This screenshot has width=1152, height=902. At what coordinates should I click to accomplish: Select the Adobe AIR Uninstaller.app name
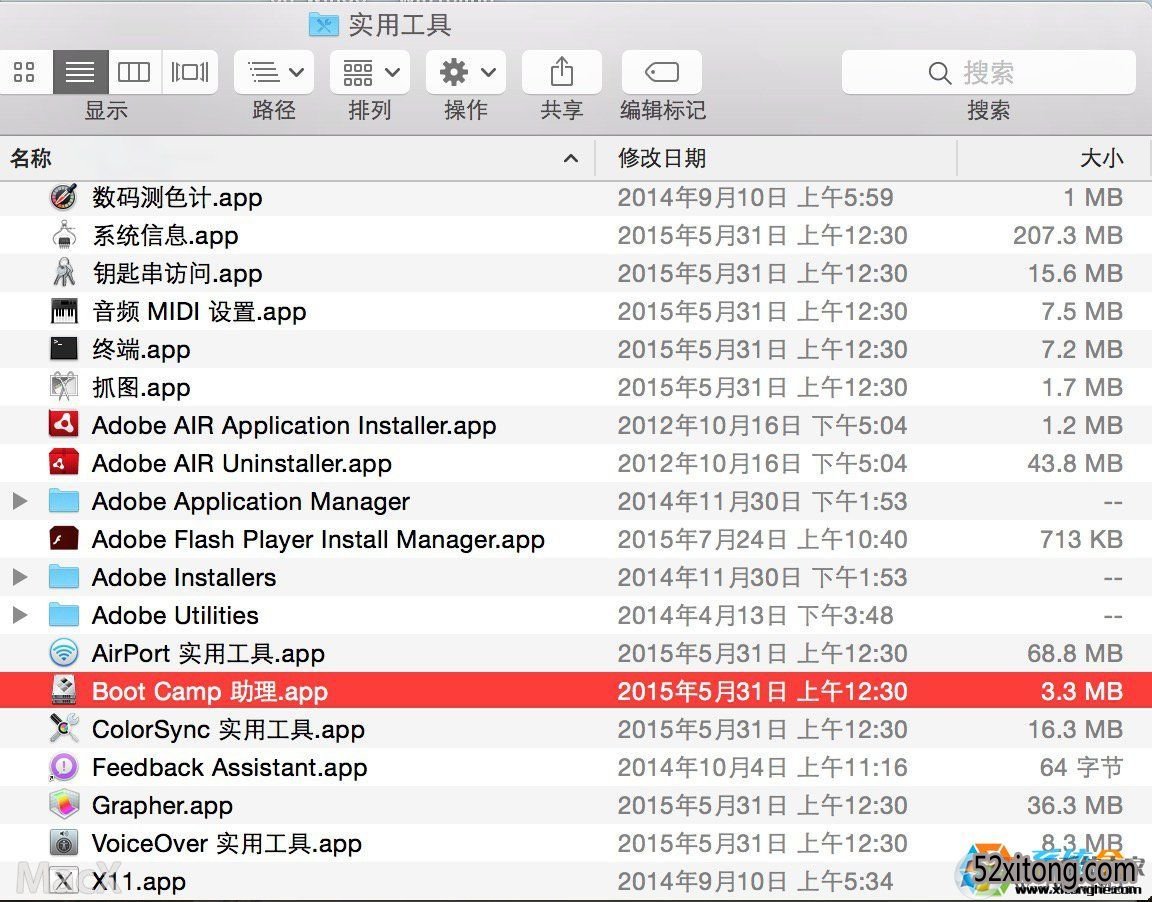(x=242, y=463)
